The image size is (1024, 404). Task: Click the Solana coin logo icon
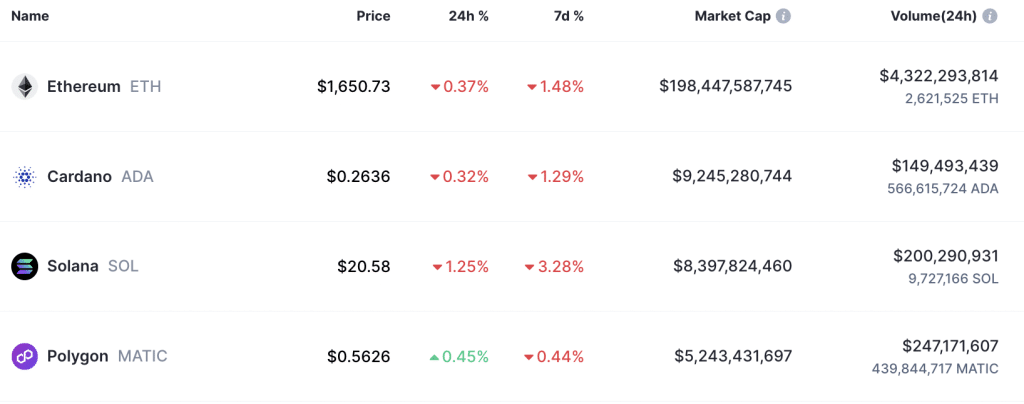tap(24, 267)
